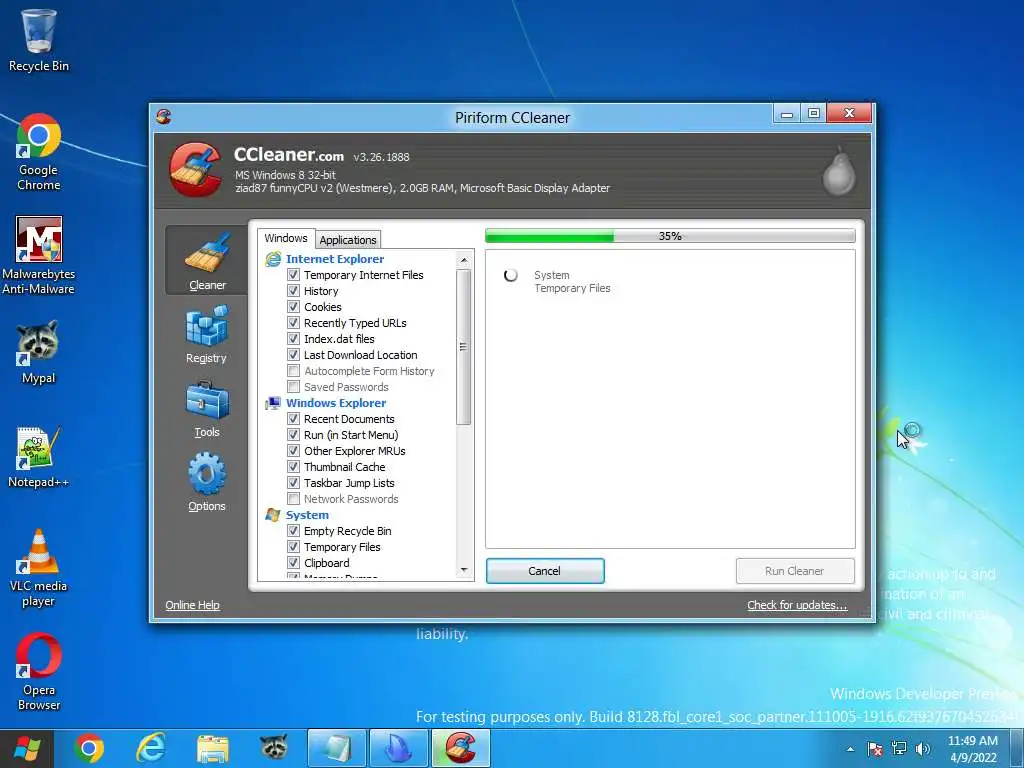Toggle Empty Recycle Bin checkbox
This screenshot has width=1024, height=768.
[x=293, y=531]
